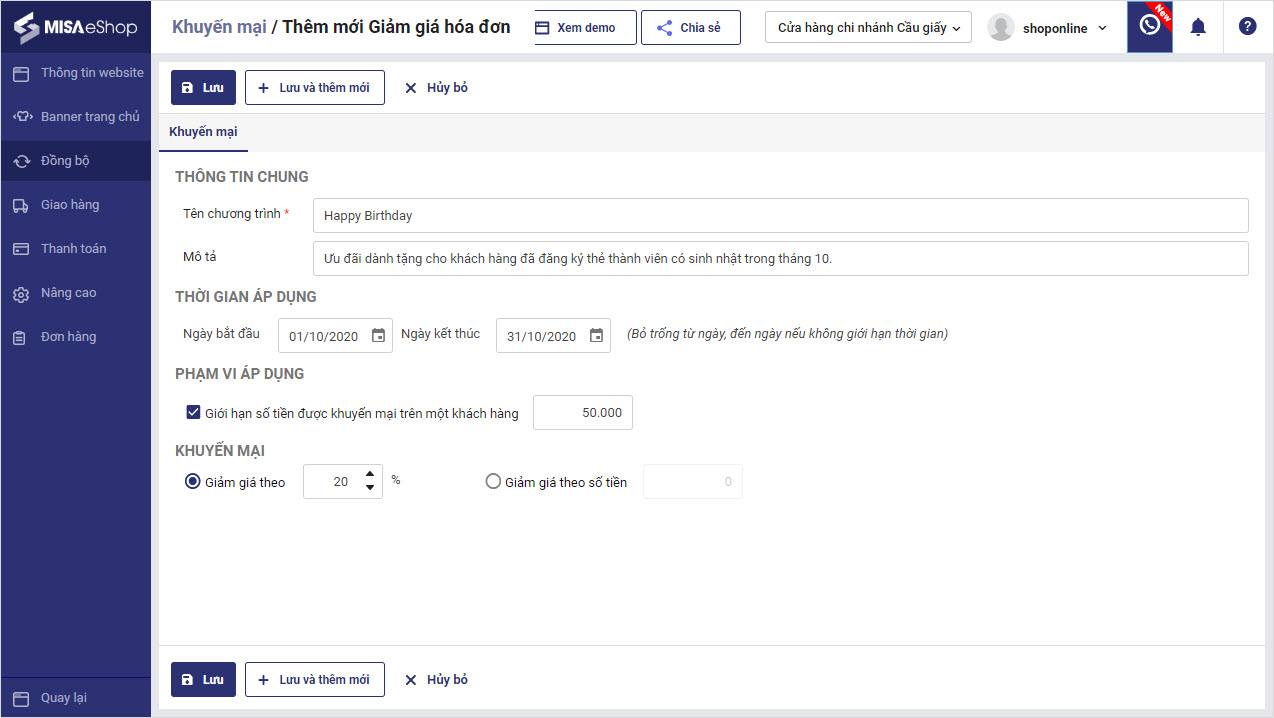
Task: Click the Xem demo button
Action: [576, 28]
